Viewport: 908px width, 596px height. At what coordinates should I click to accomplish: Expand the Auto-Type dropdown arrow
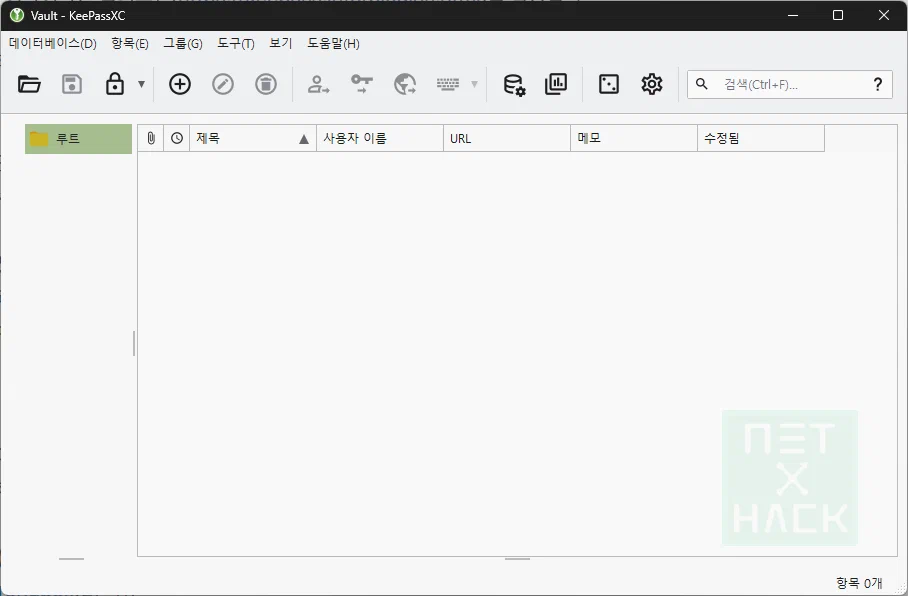[474, 85]
